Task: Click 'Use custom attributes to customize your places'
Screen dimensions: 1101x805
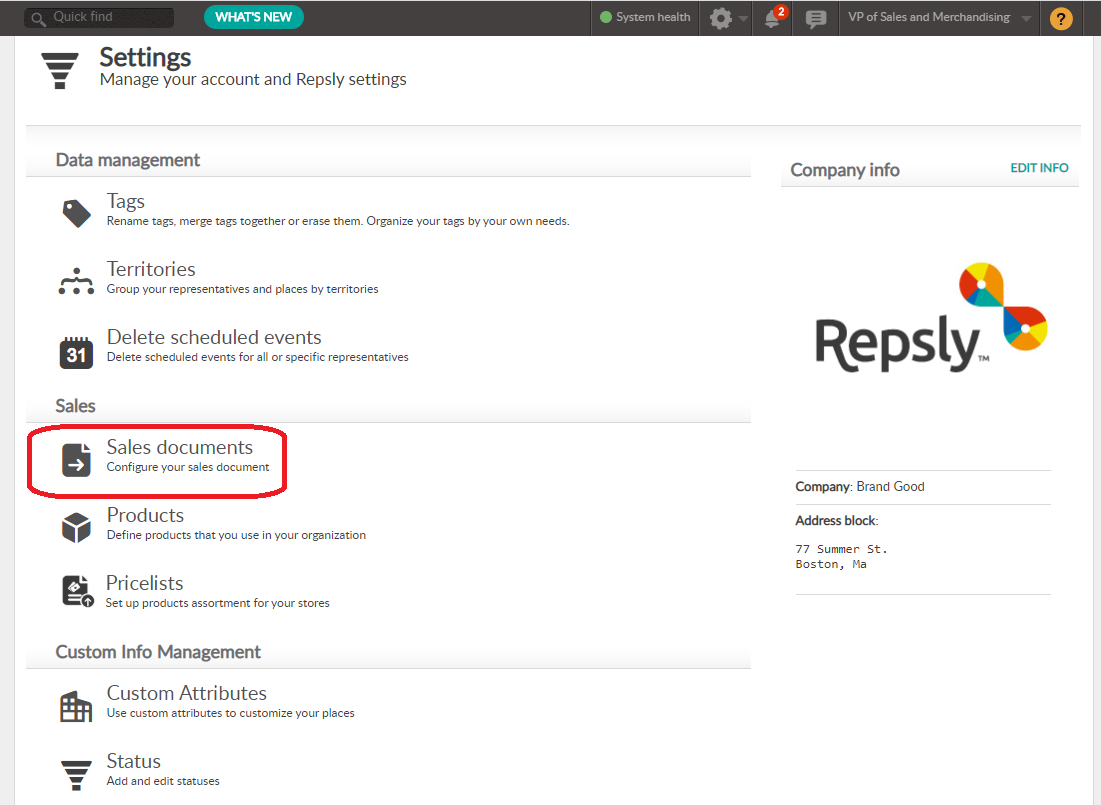Action: 230,713
